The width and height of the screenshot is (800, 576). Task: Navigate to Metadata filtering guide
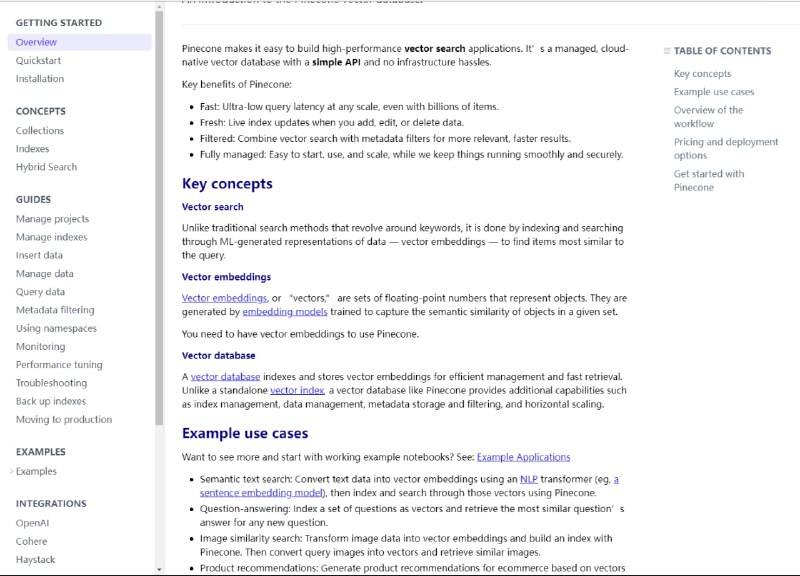click(55, 310)
